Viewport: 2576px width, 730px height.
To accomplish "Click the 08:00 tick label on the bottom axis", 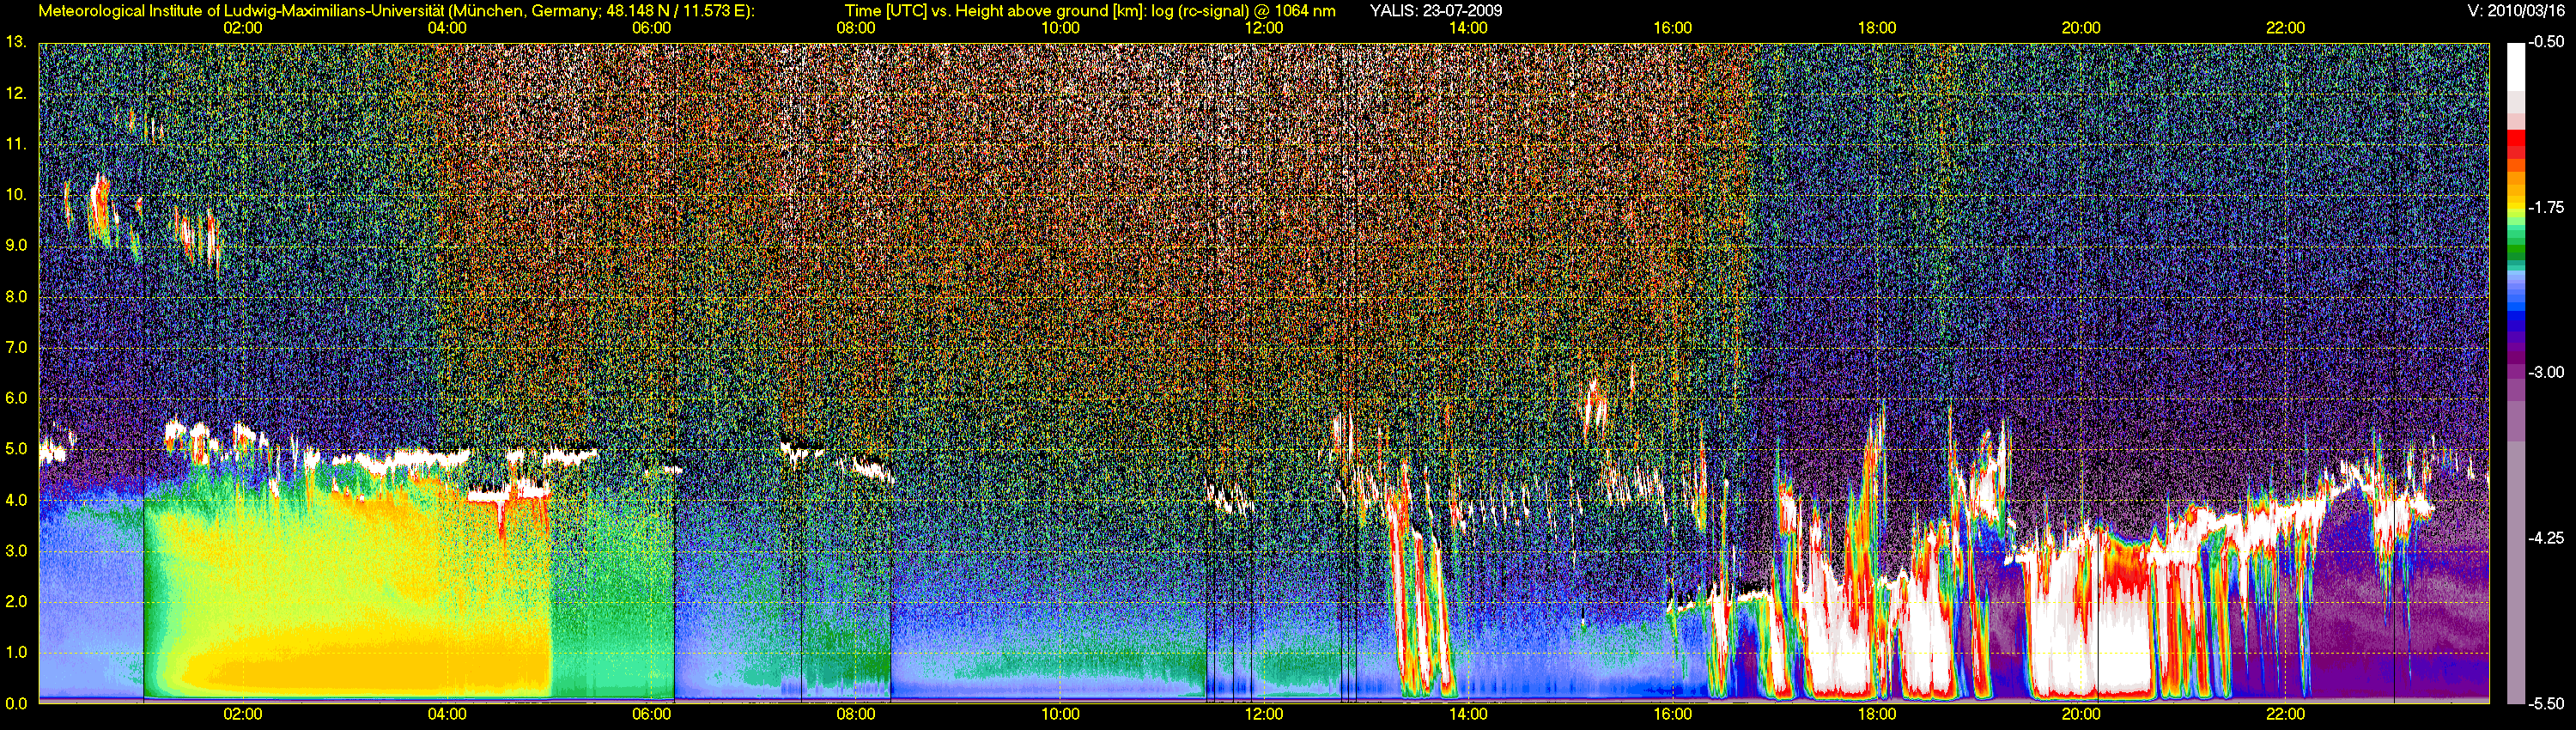I will point(856,714).
